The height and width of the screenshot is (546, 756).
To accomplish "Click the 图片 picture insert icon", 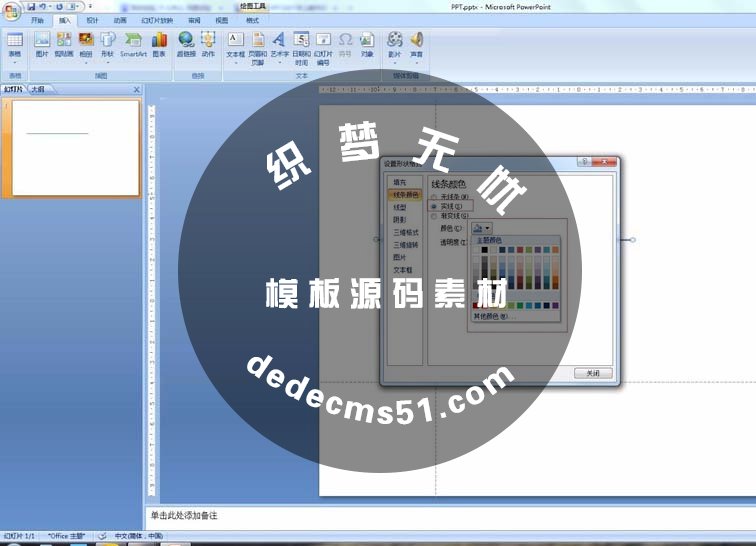I will tap(42, 43).
